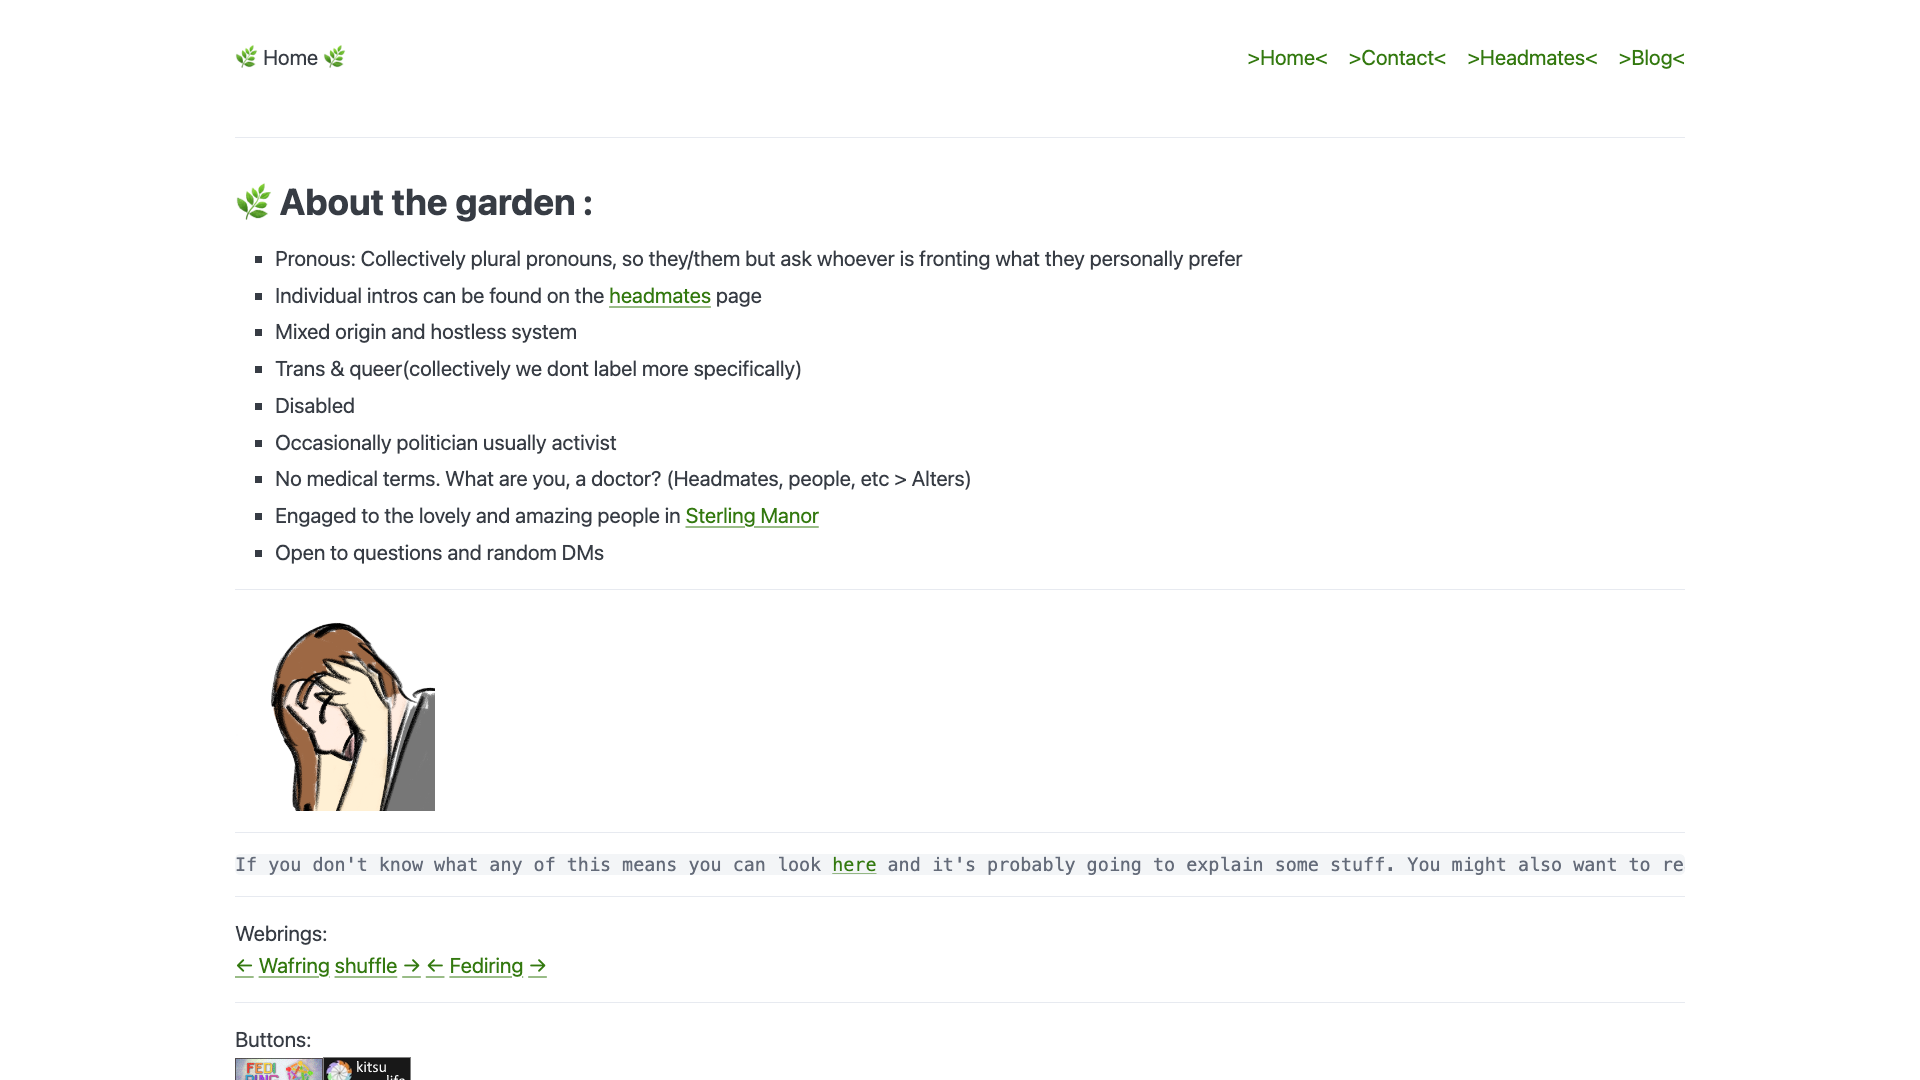Click the leaf icon before About the garden heading
The height and width of the screenshot is (1080, 1920).
click(254, 201)
